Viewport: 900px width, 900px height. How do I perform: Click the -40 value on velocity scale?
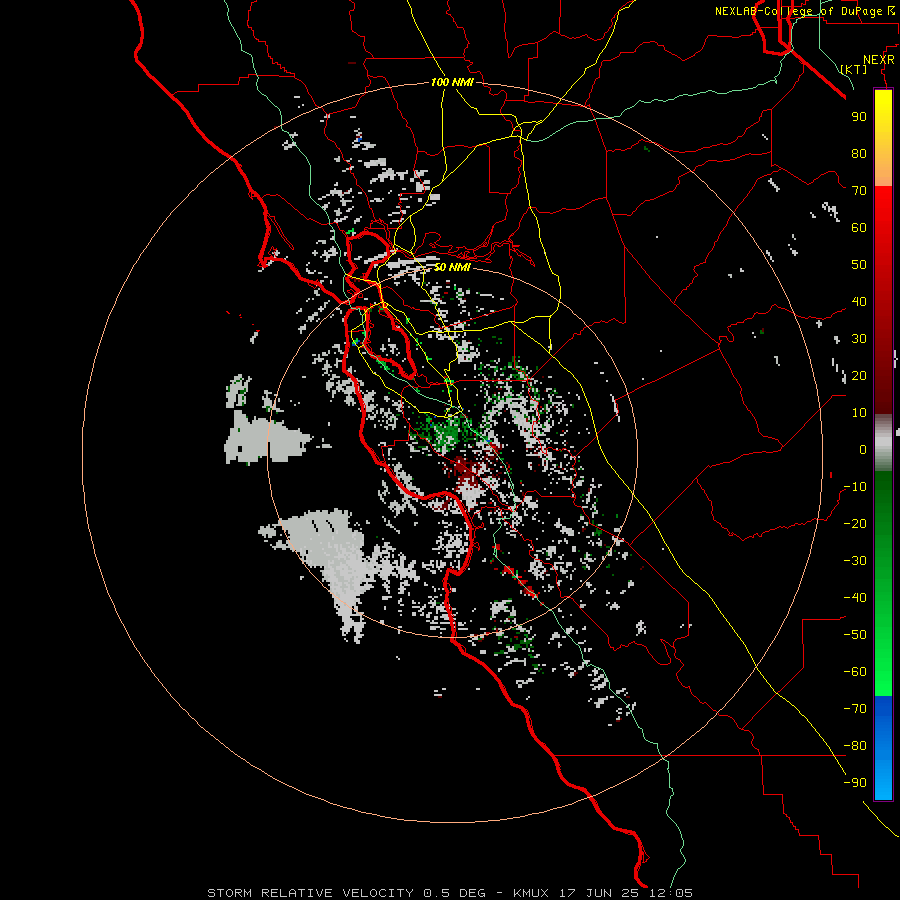[855, 598]
